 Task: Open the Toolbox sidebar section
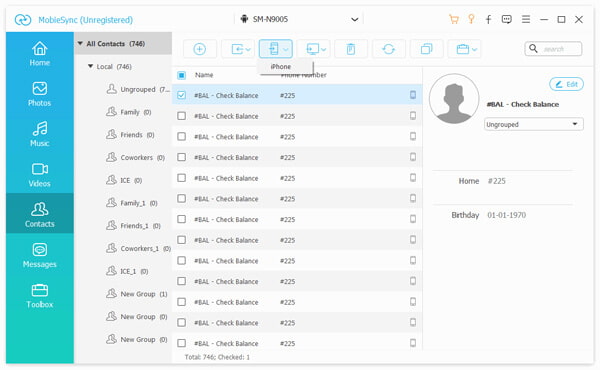[x=39, y=296]
